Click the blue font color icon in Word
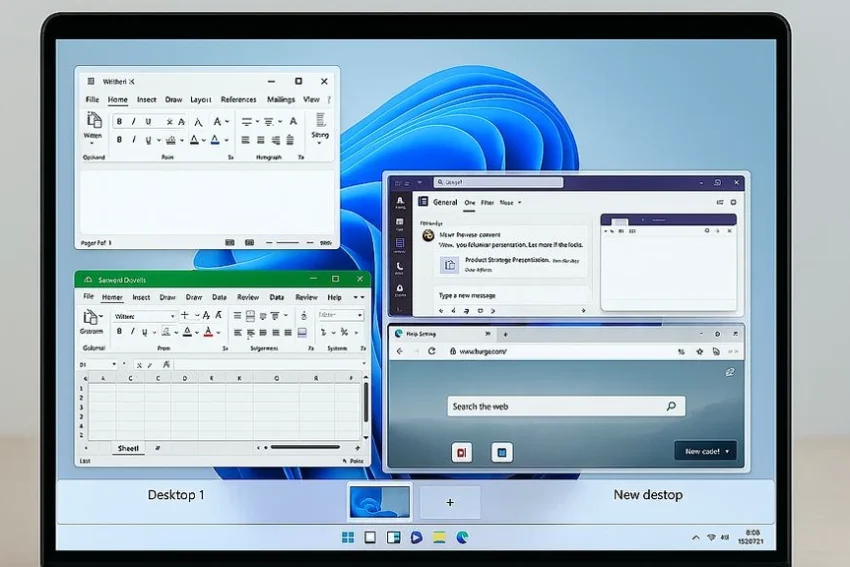 pyautogui.click(x=215, y=140)
